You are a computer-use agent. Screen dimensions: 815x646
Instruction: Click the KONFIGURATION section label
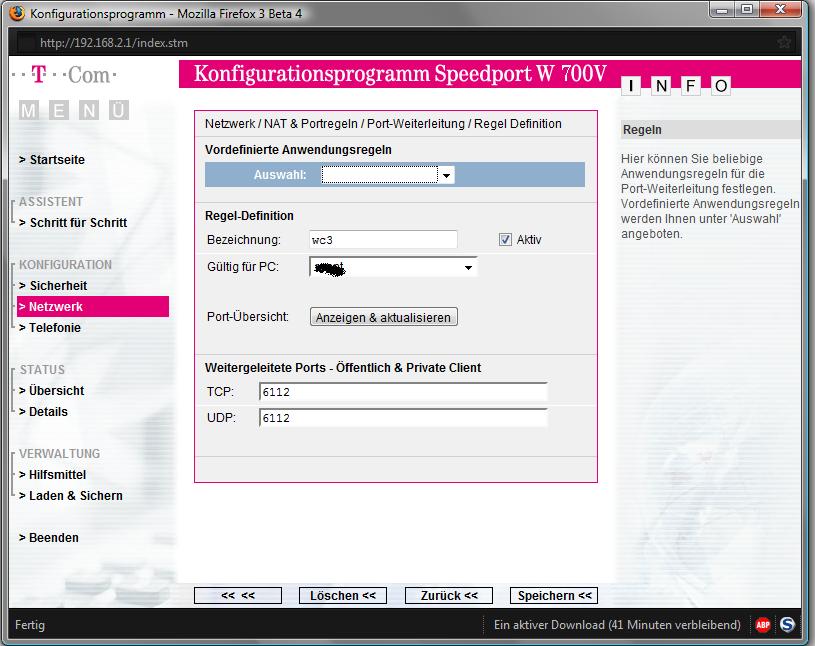point(65,265)
